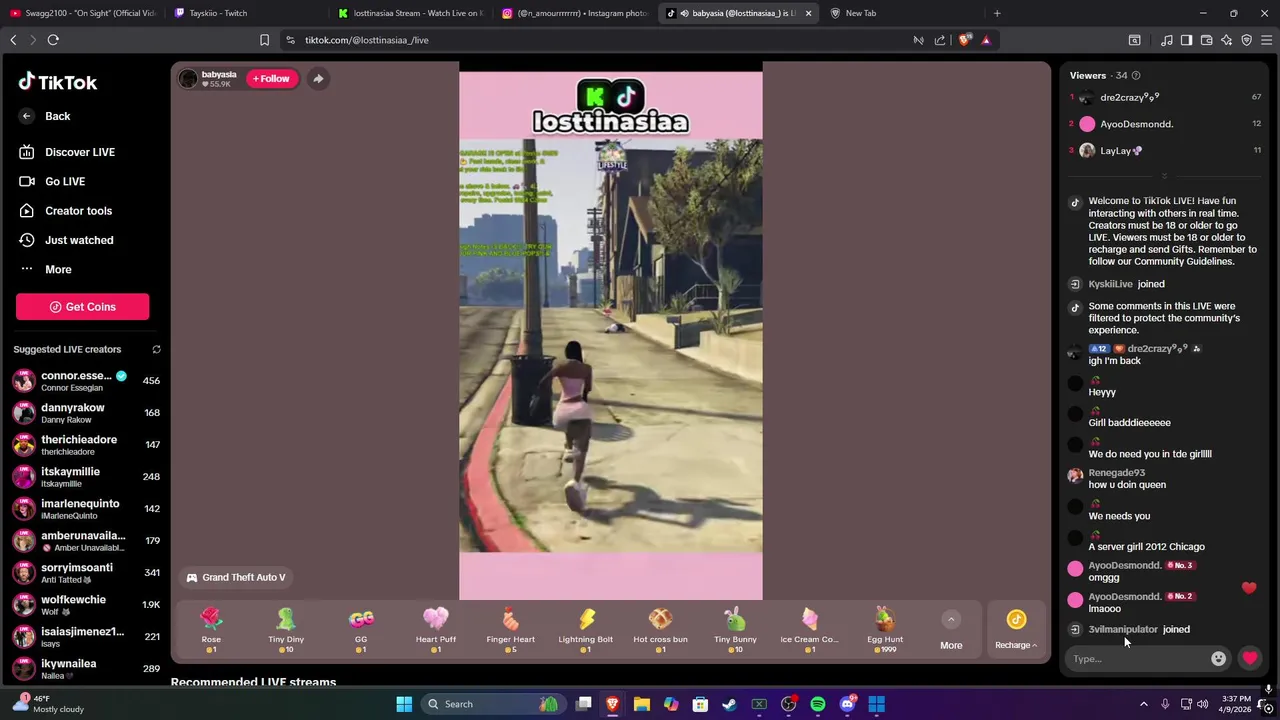Open Just watched section
This screenshot has height=720, width=1280.
pos(66,240)
